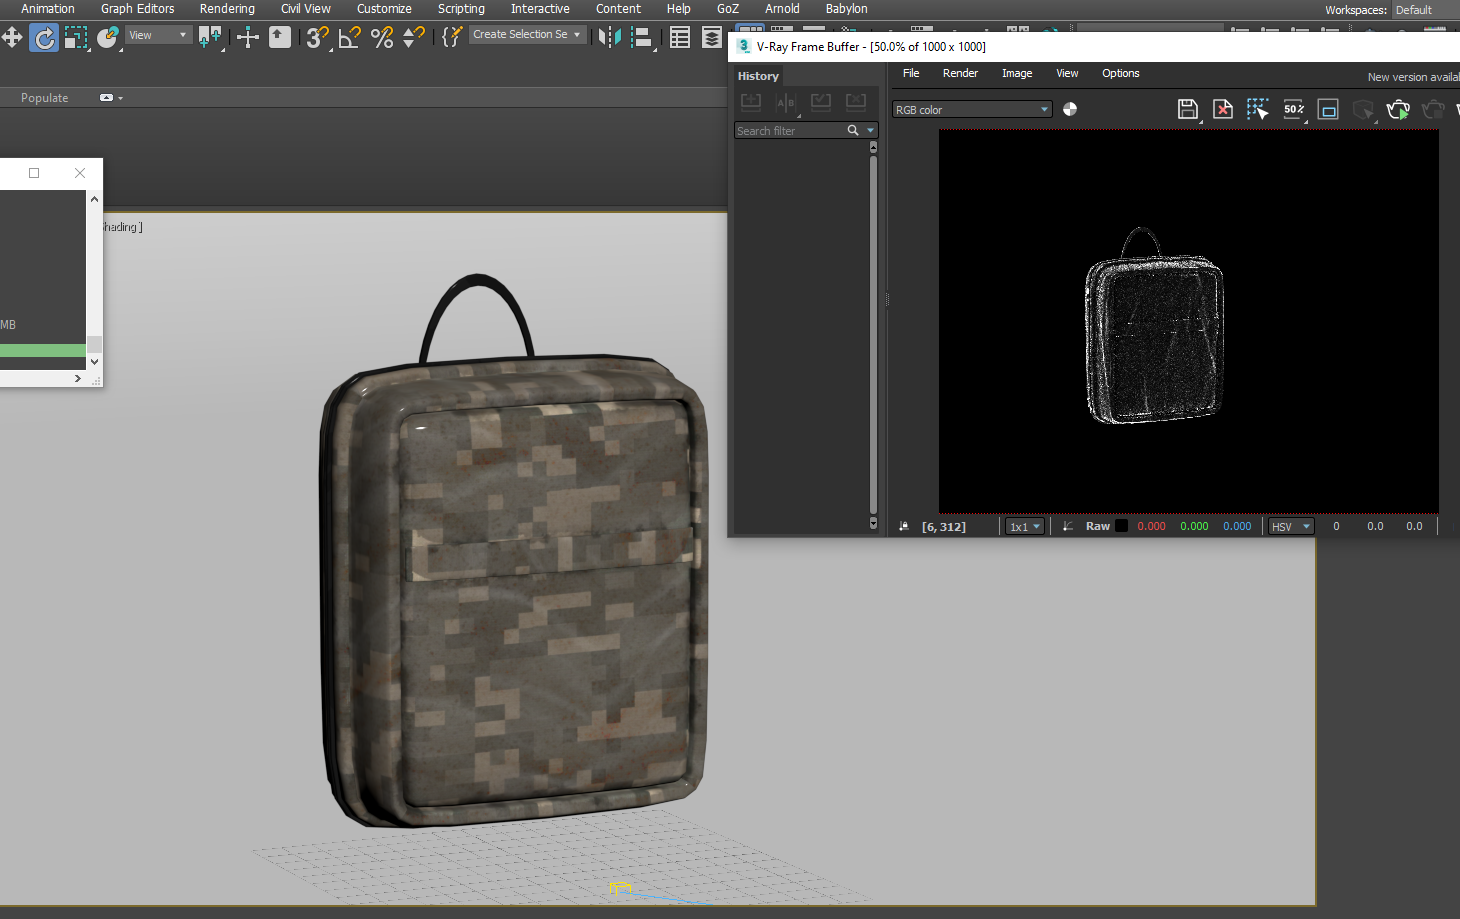Viewport: 1460px width, 919px height.
Task: Open the Align tool
Action: pos(642,38)
